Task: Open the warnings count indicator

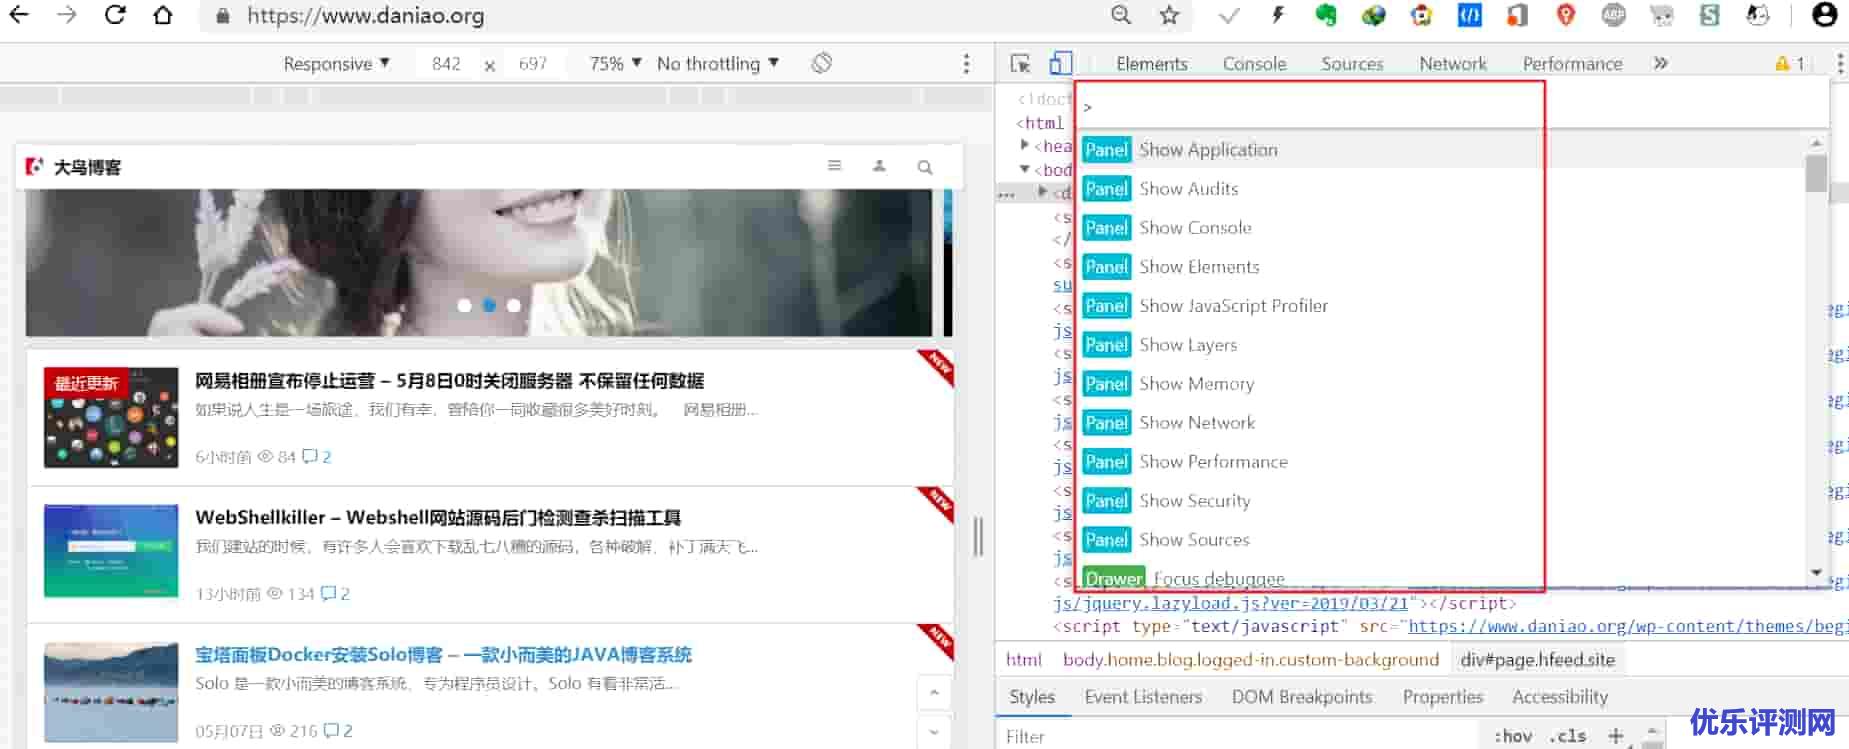Action: [x=1790, y=63]
